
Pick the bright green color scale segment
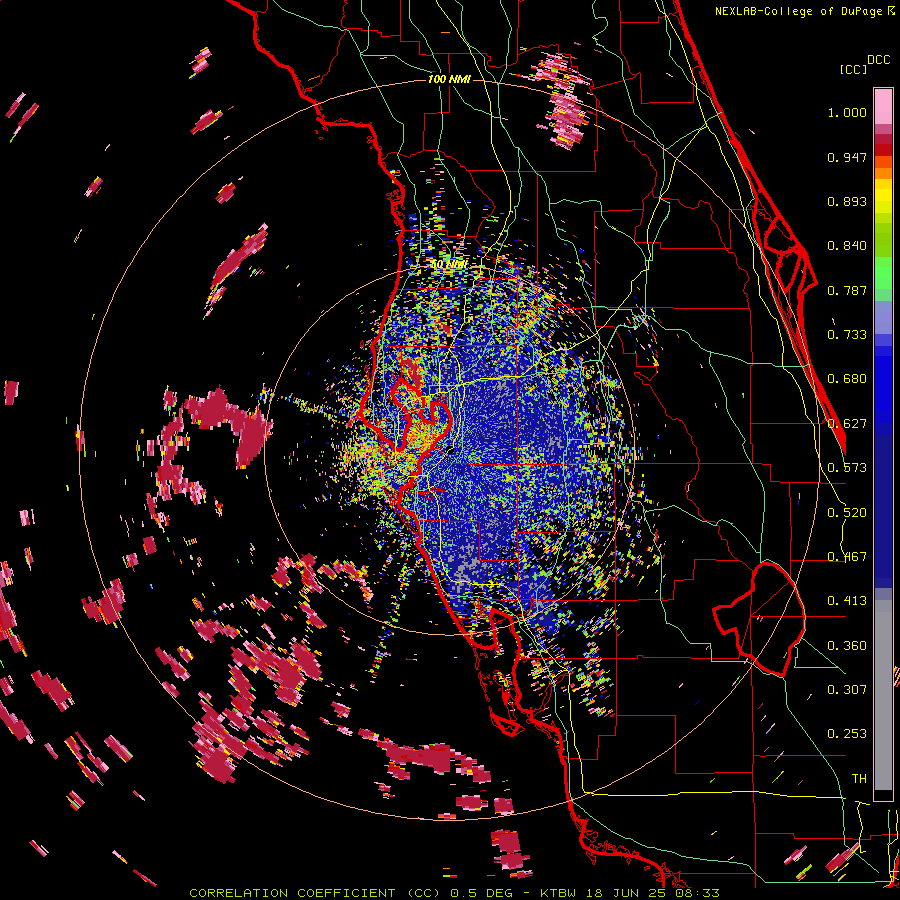883,271
